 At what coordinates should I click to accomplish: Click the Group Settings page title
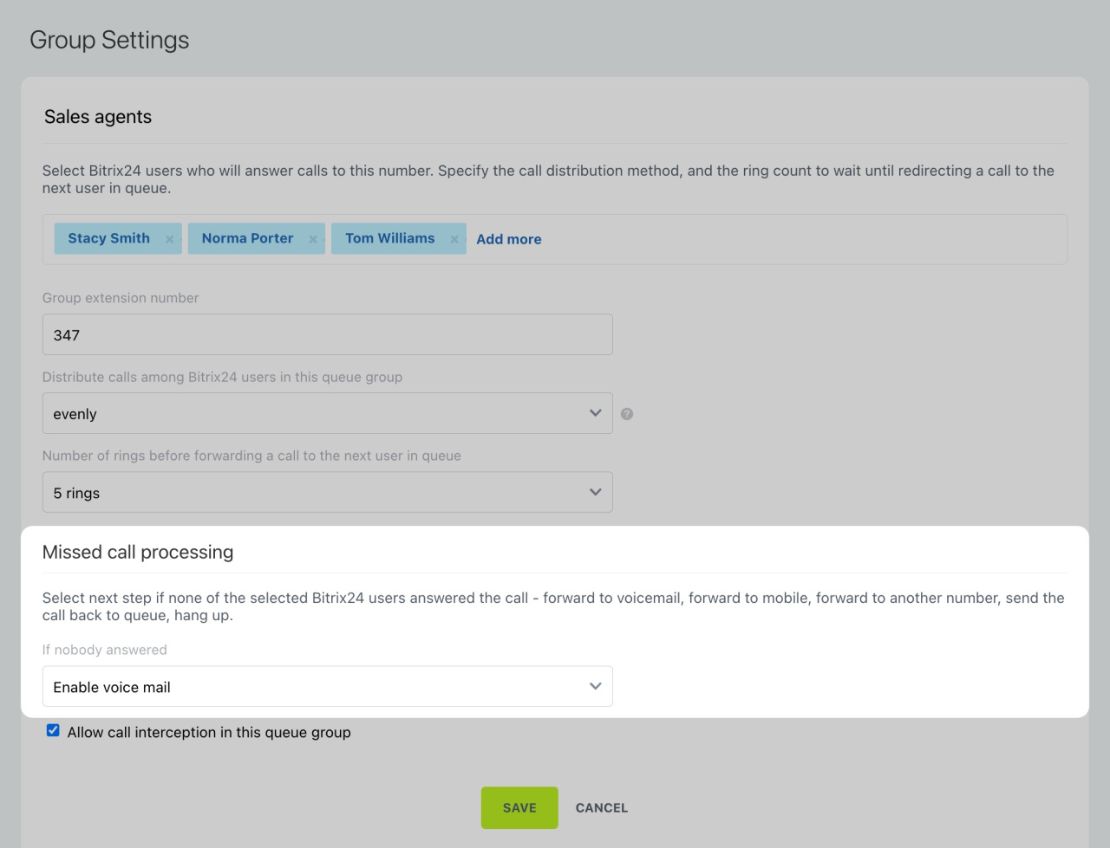click(110, 40)
